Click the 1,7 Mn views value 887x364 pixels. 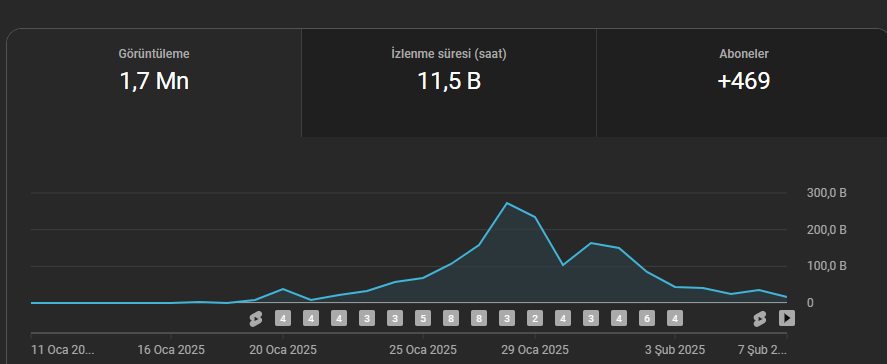[x=154, y=82]
